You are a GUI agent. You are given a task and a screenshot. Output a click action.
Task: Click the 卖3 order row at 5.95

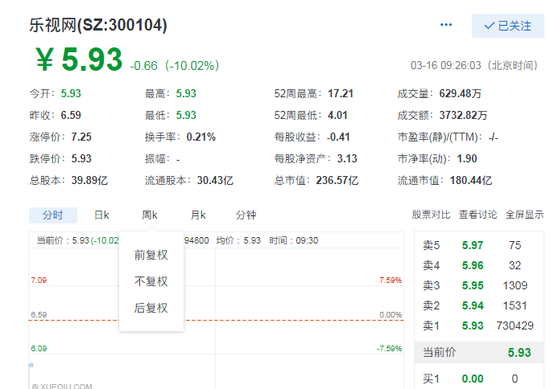tap(479, 286)
